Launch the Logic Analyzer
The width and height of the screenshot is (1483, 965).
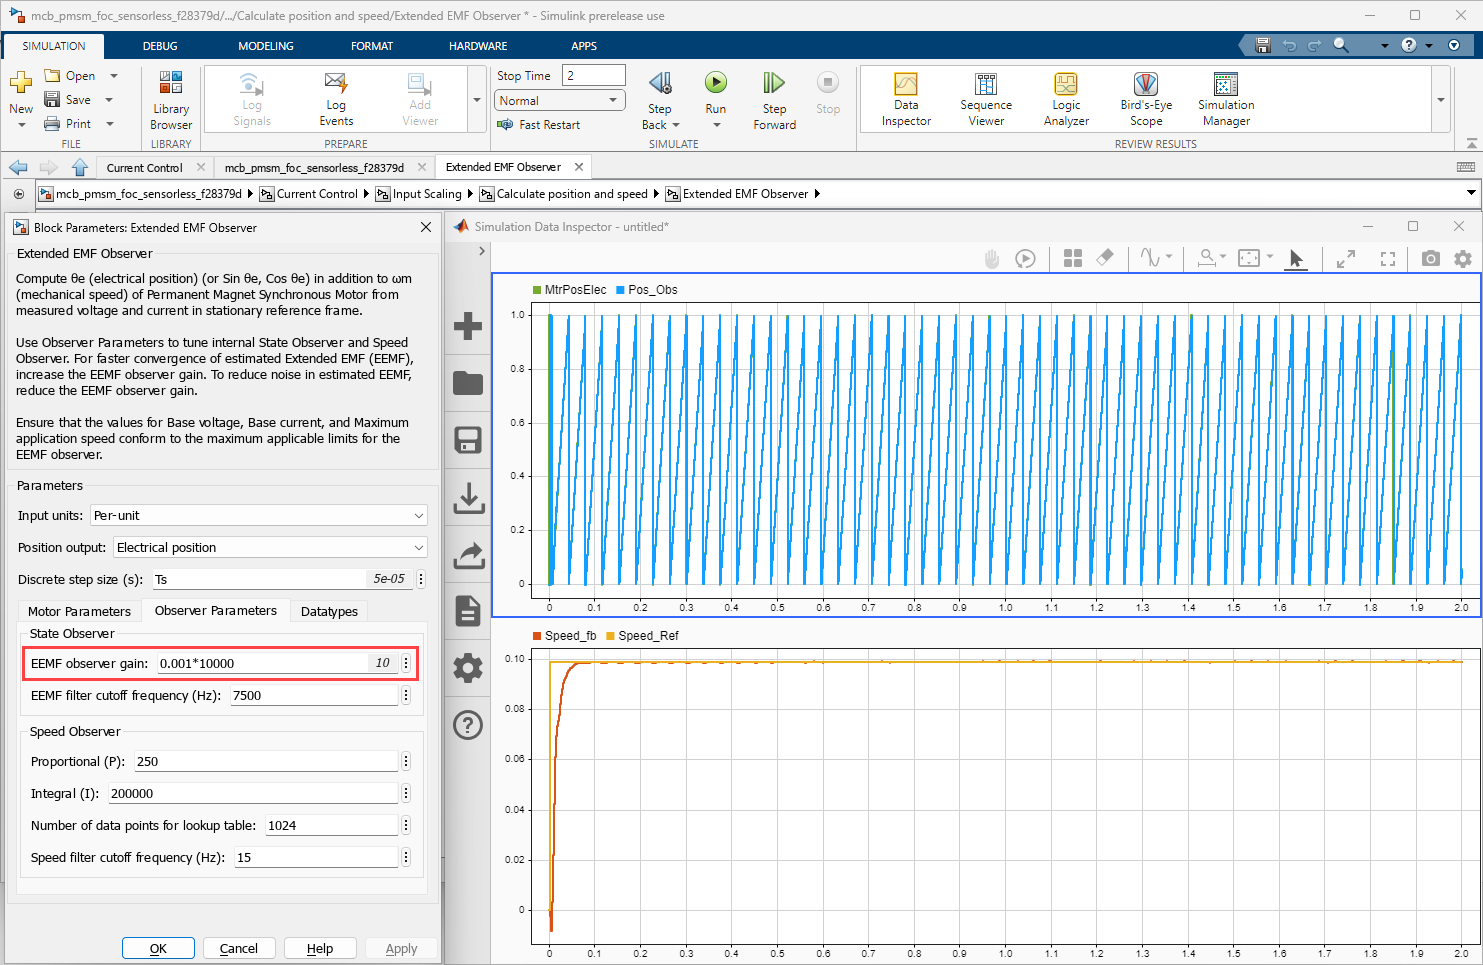pyautogui.click(x=1066, y=98)
